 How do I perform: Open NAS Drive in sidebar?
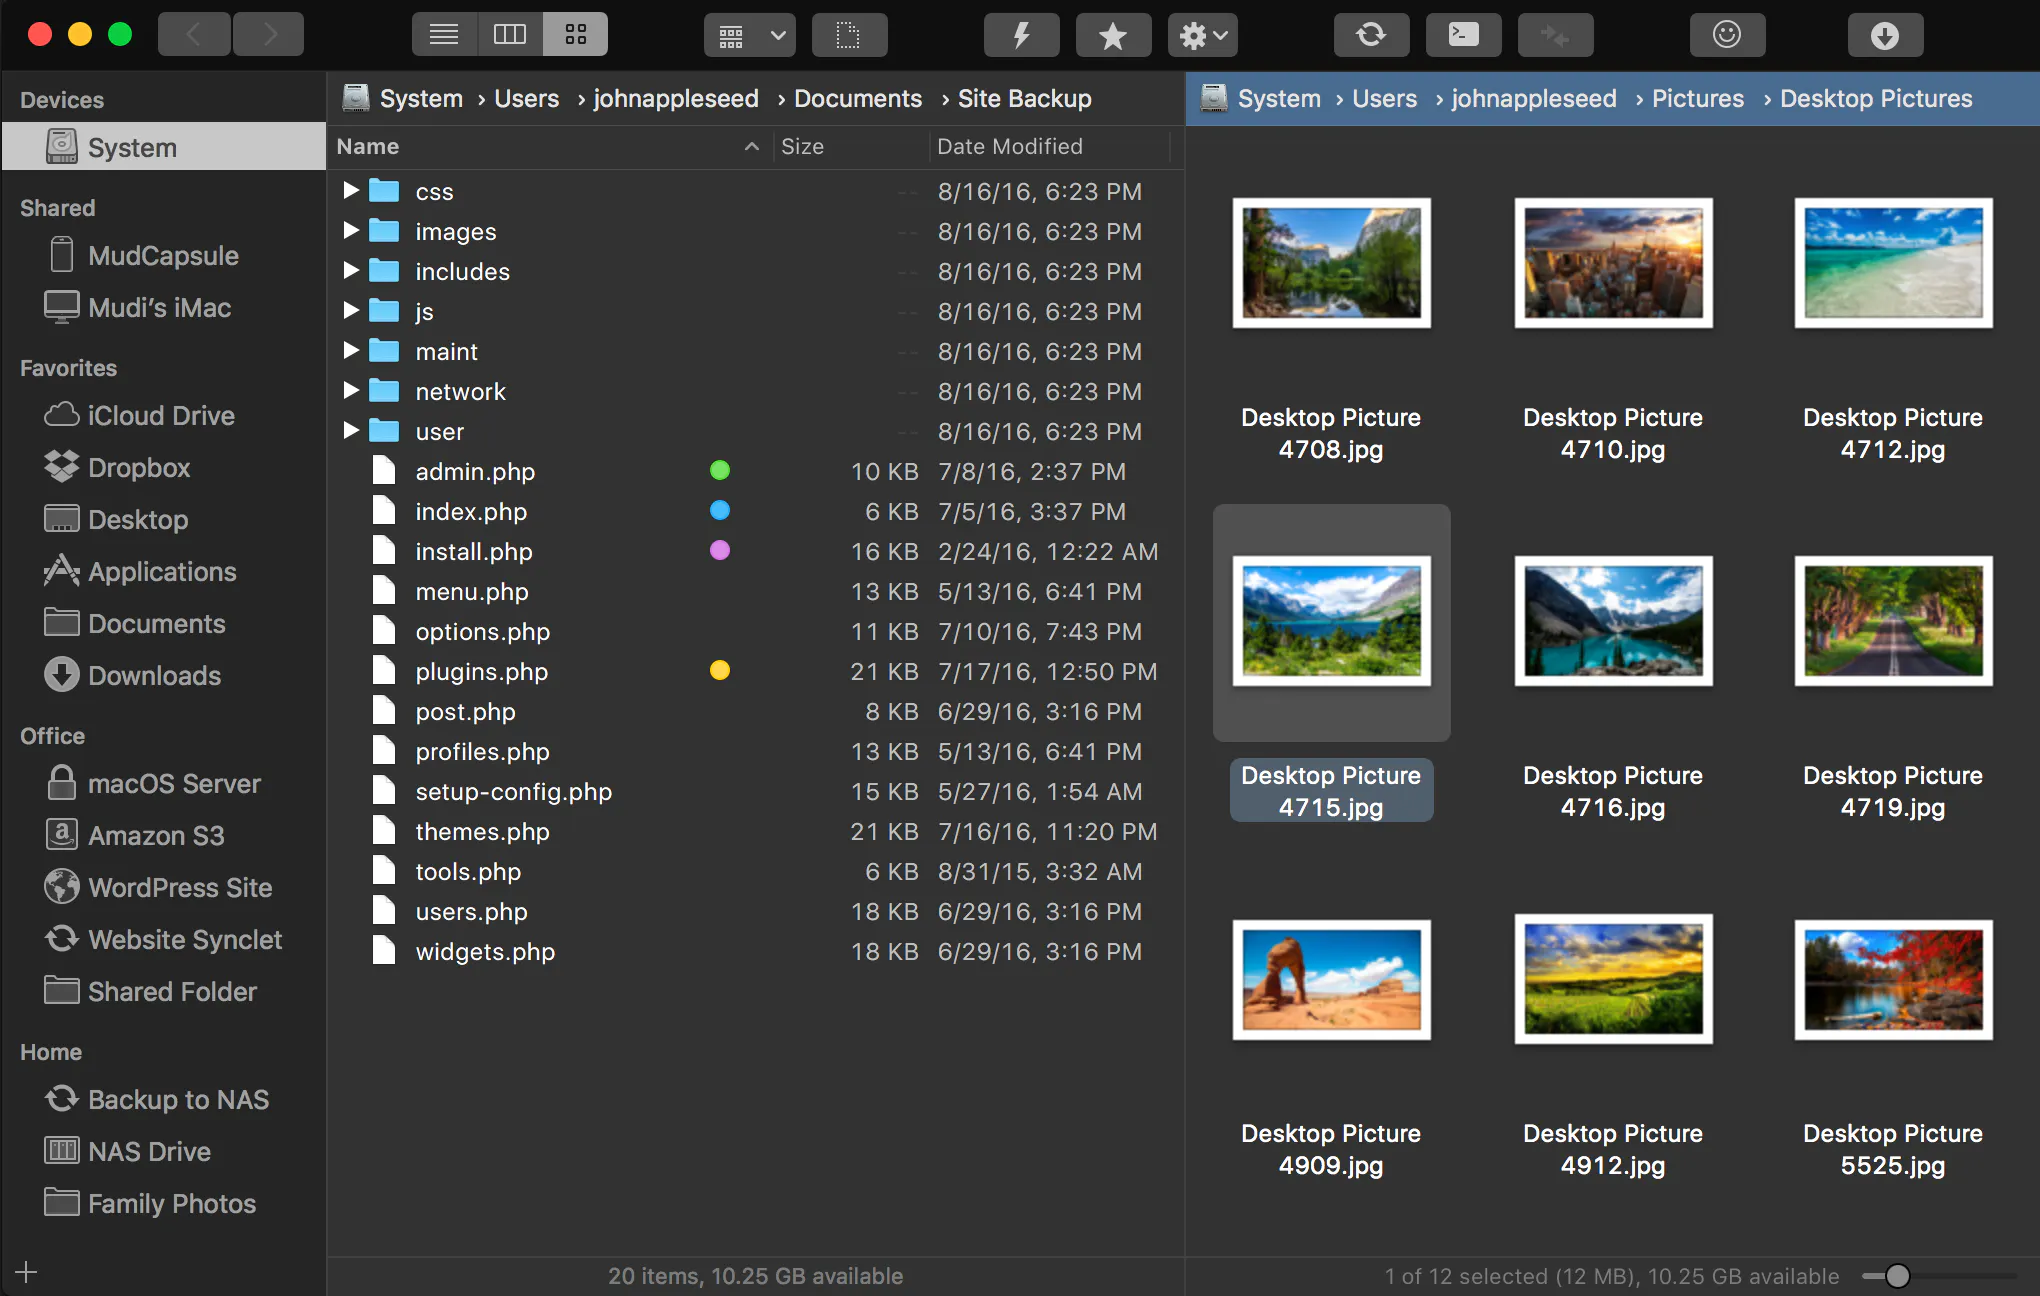pyautogui.click(x=164, y=1151)
